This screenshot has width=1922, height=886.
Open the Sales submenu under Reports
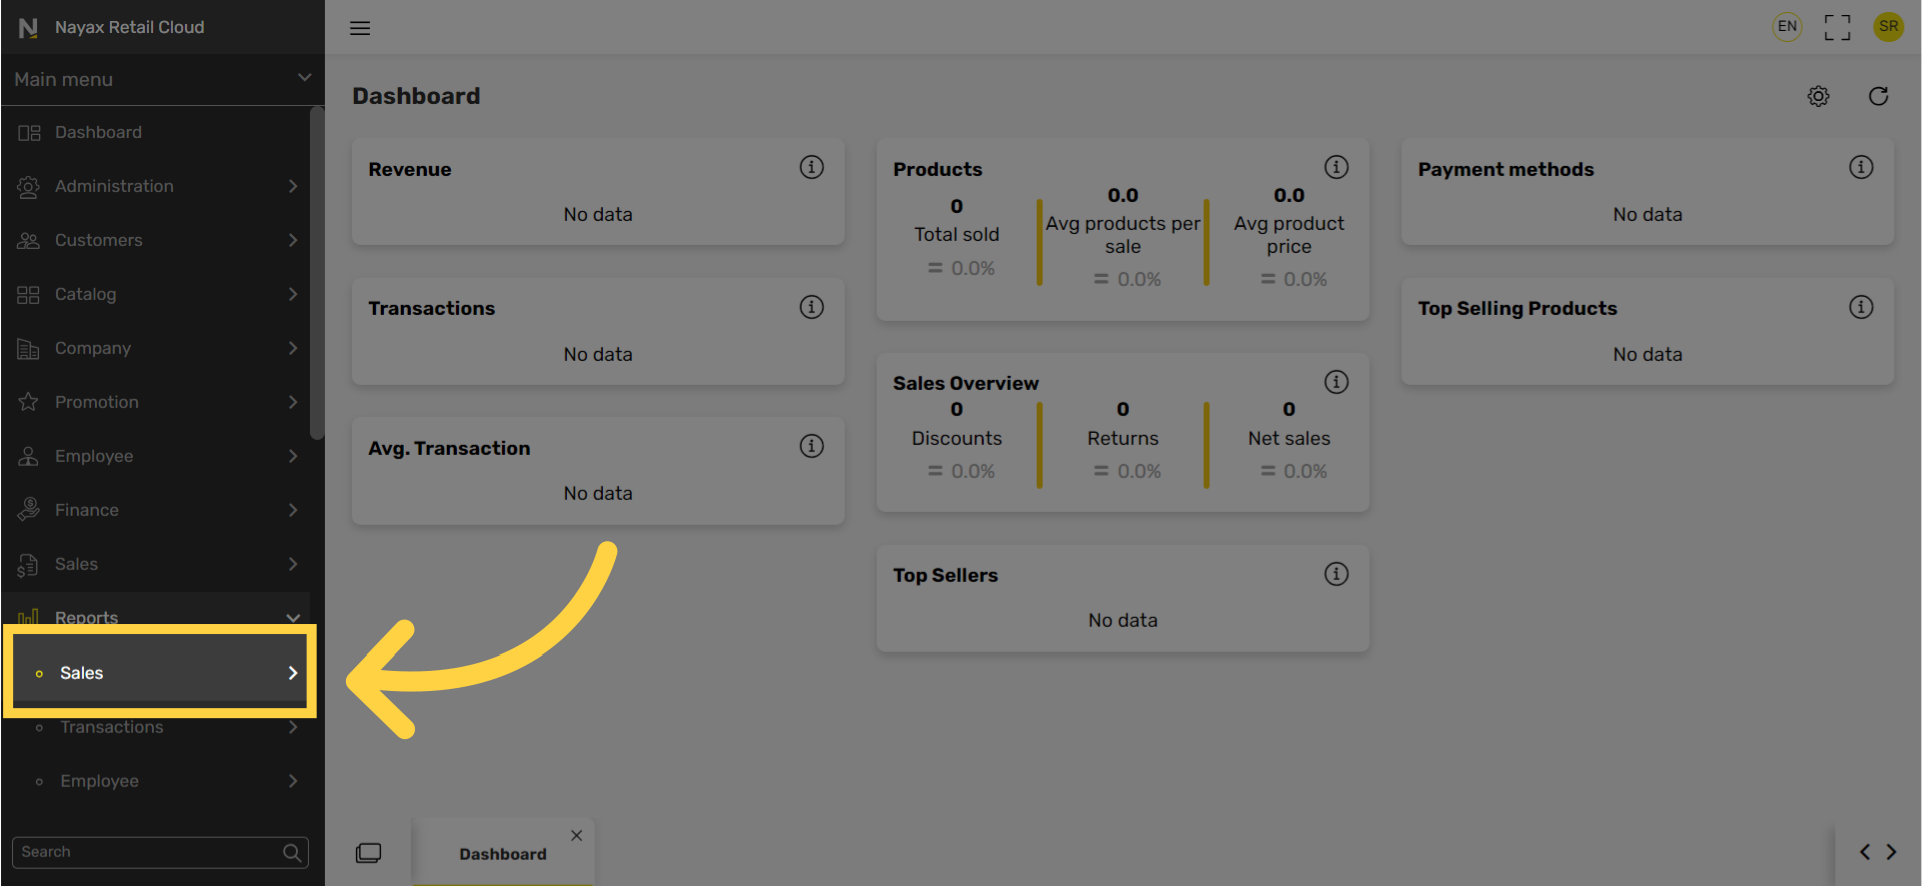tap(160, 673)
